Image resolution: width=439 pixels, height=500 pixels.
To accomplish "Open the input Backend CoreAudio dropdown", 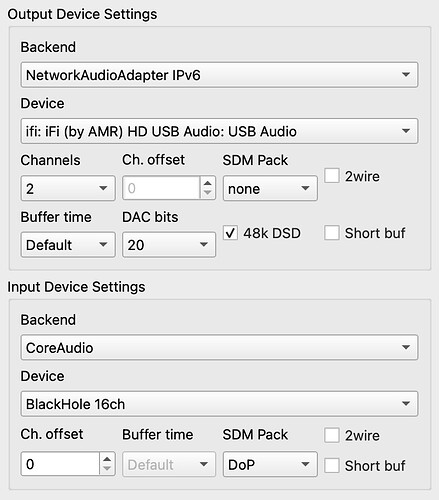I will (219, 347).
